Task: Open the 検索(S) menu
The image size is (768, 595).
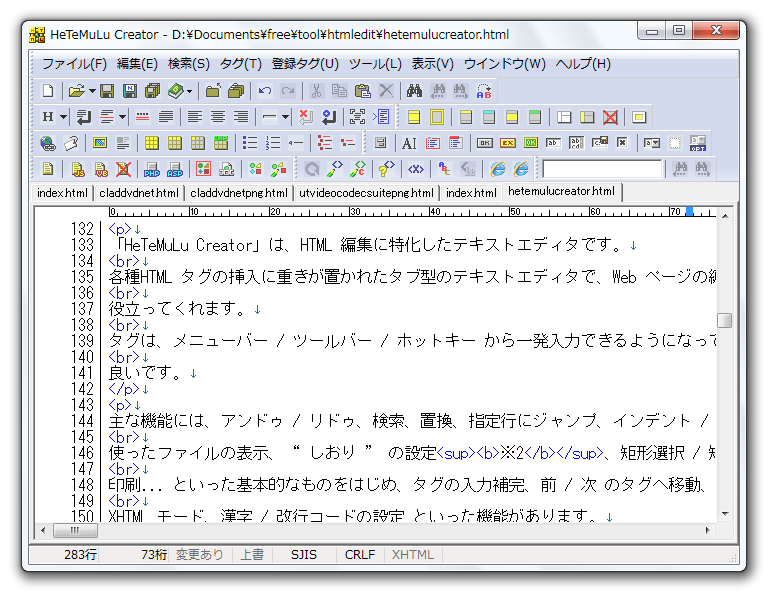Action: tap(189, 64)
